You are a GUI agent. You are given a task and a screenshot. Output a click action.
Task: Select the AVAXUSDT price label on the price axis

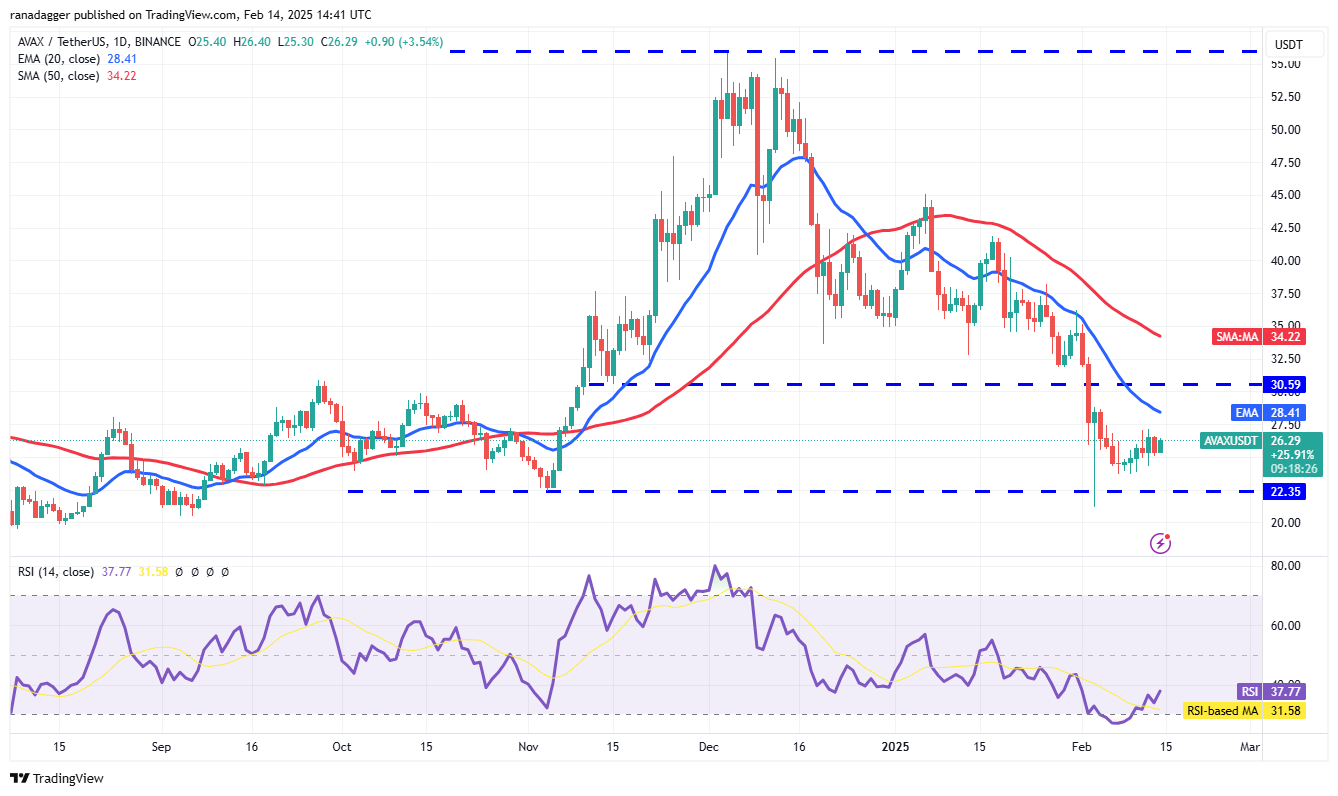tap(1230, 440)
